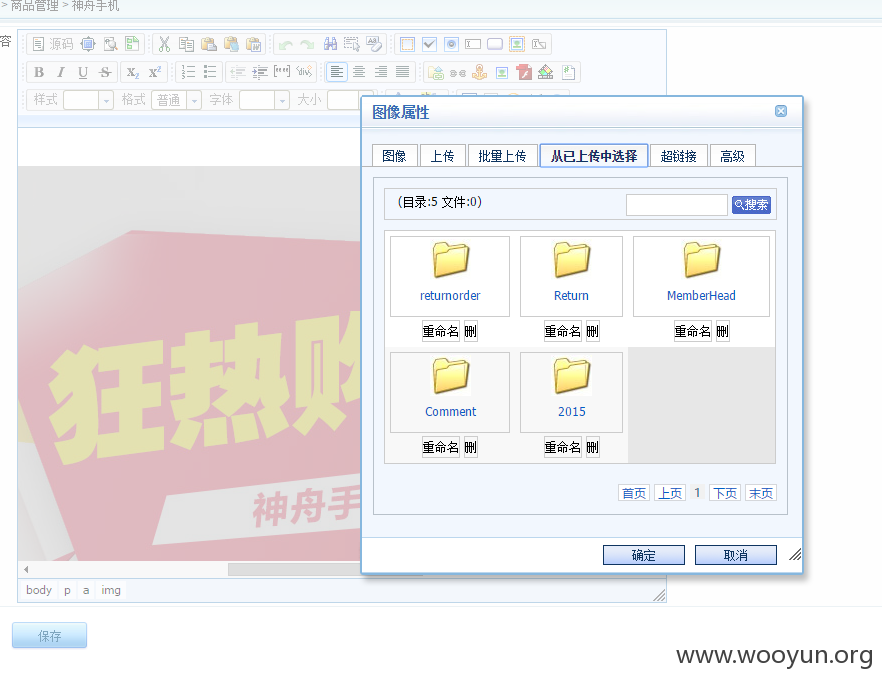Toggle source code view (源码)
The width and height of the screenshot is (882, 684).
[53, 44]
